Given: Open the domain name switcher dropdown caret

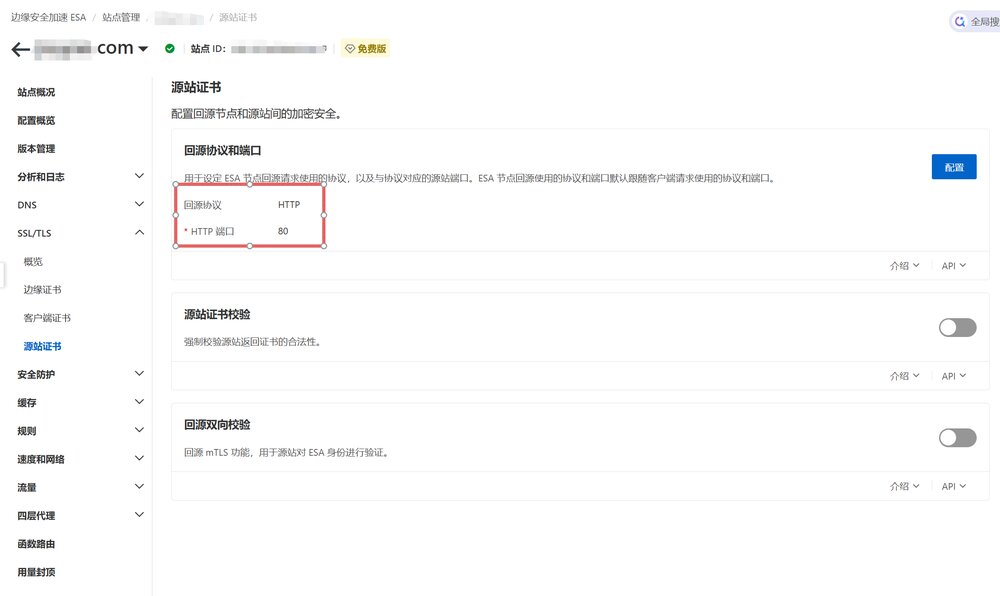Looking at the screenshot, I should (143, 49).
